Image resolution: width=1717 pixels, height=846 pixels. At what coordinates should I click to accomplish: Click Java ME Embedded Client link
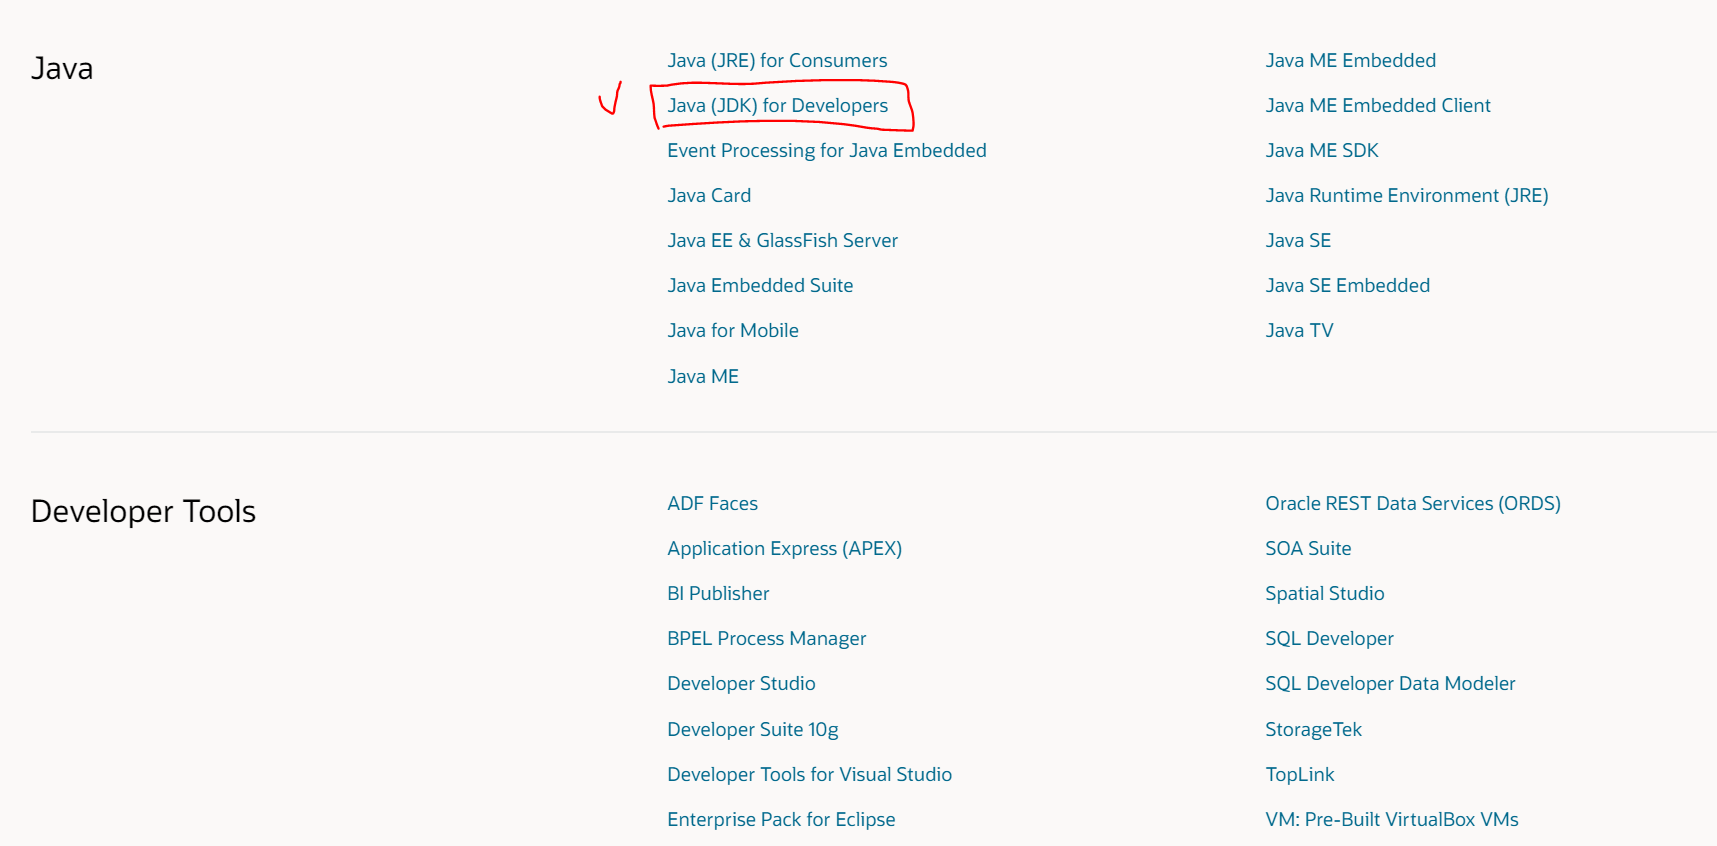tap(1378, 106)
